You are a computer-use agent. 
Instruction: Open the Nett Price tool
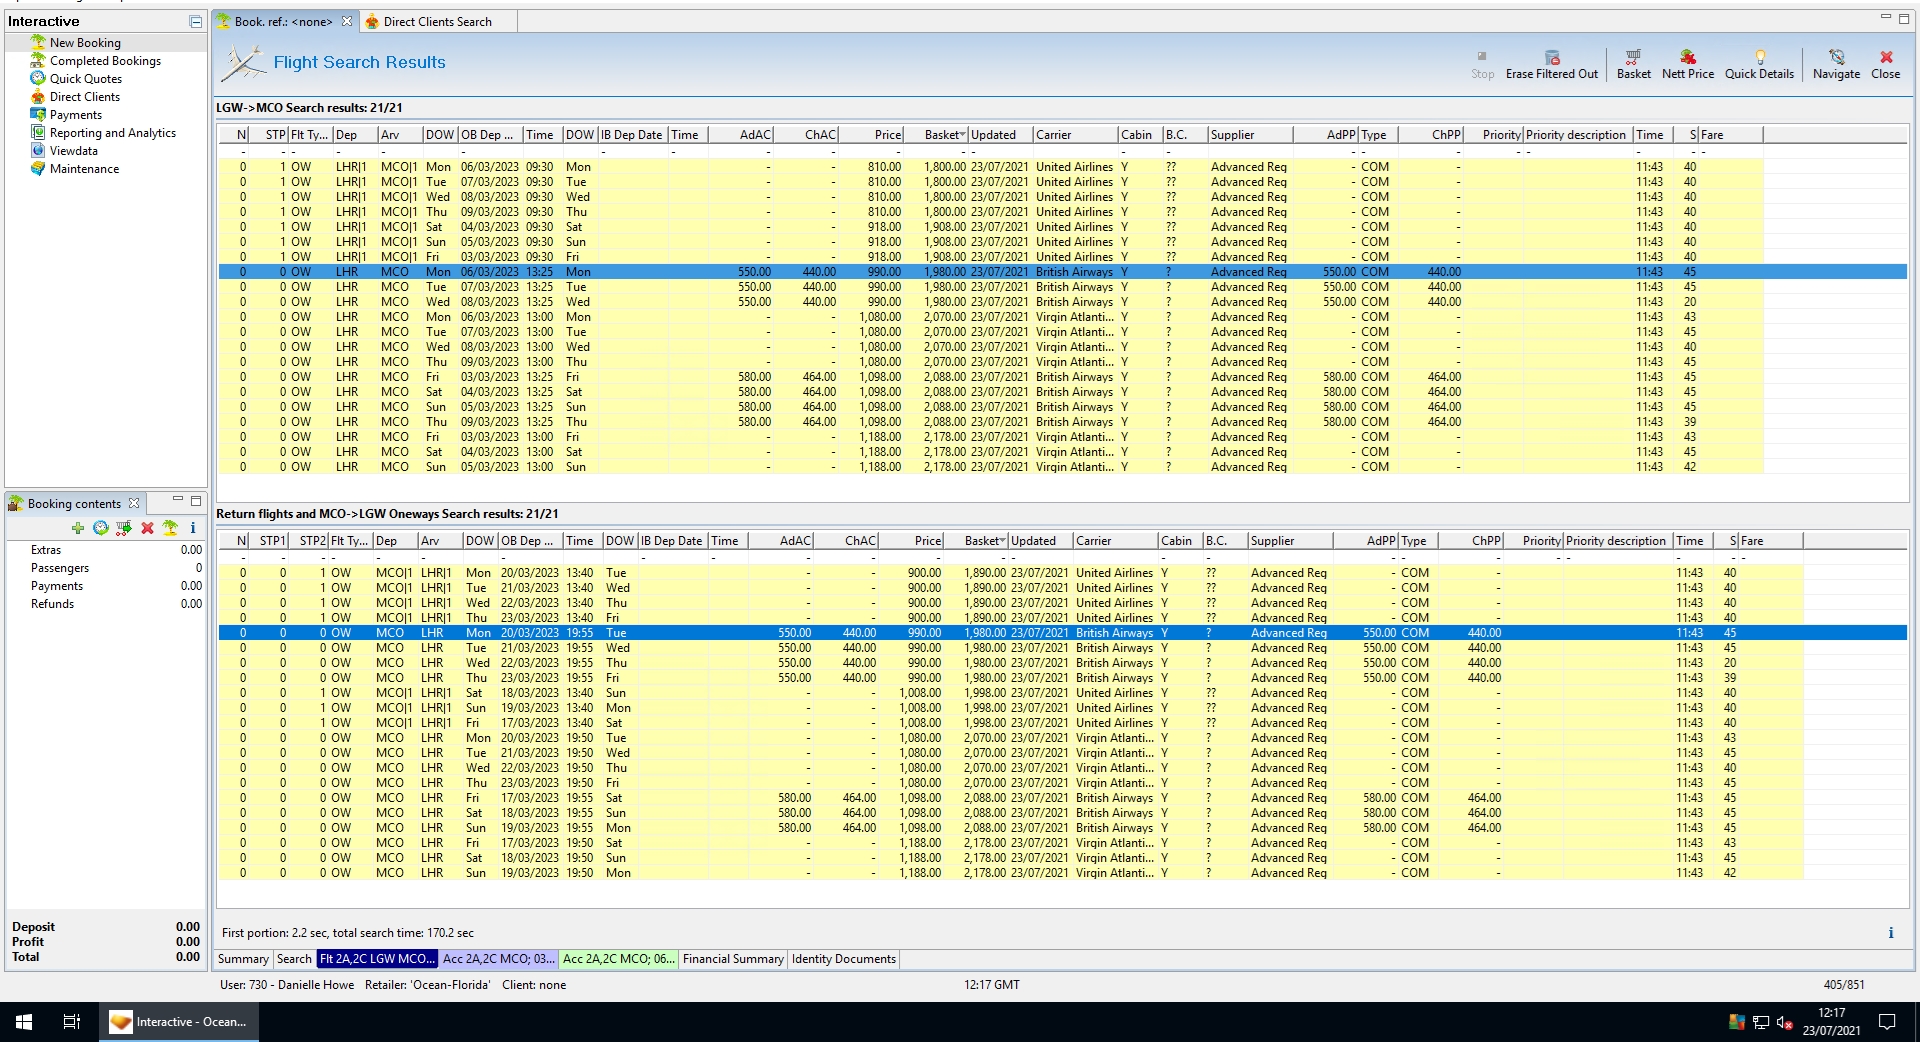(x=1687, y=58)
